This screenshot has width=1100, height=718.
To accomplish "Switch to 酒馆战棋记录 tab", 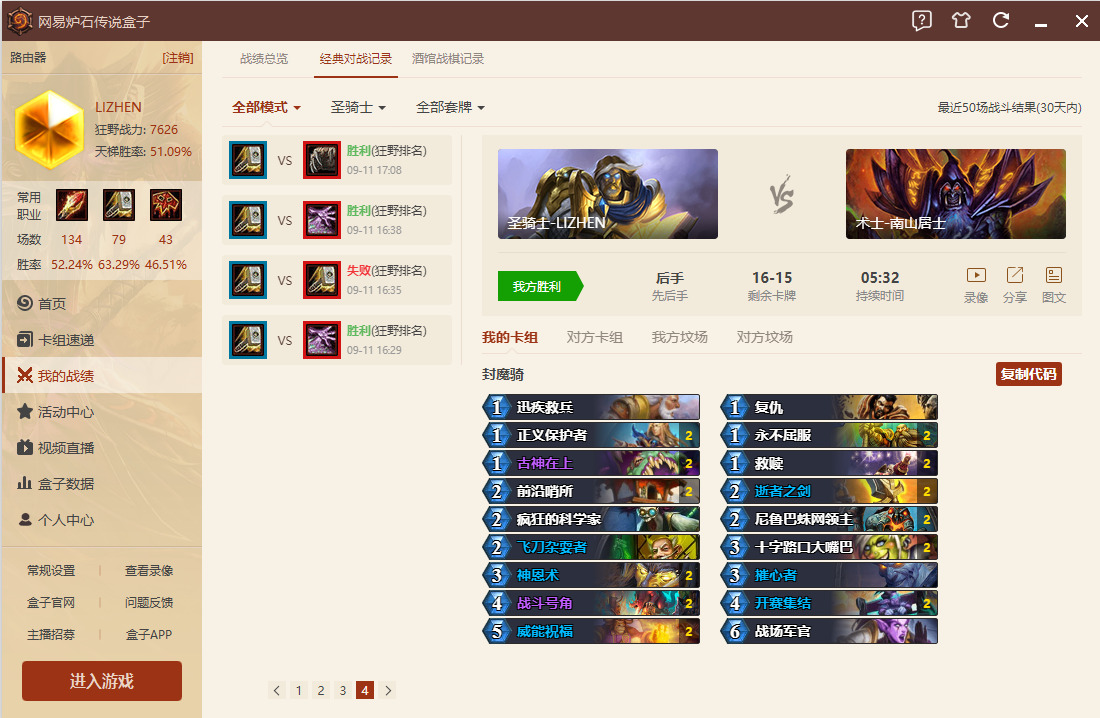I will pos(448,59).
